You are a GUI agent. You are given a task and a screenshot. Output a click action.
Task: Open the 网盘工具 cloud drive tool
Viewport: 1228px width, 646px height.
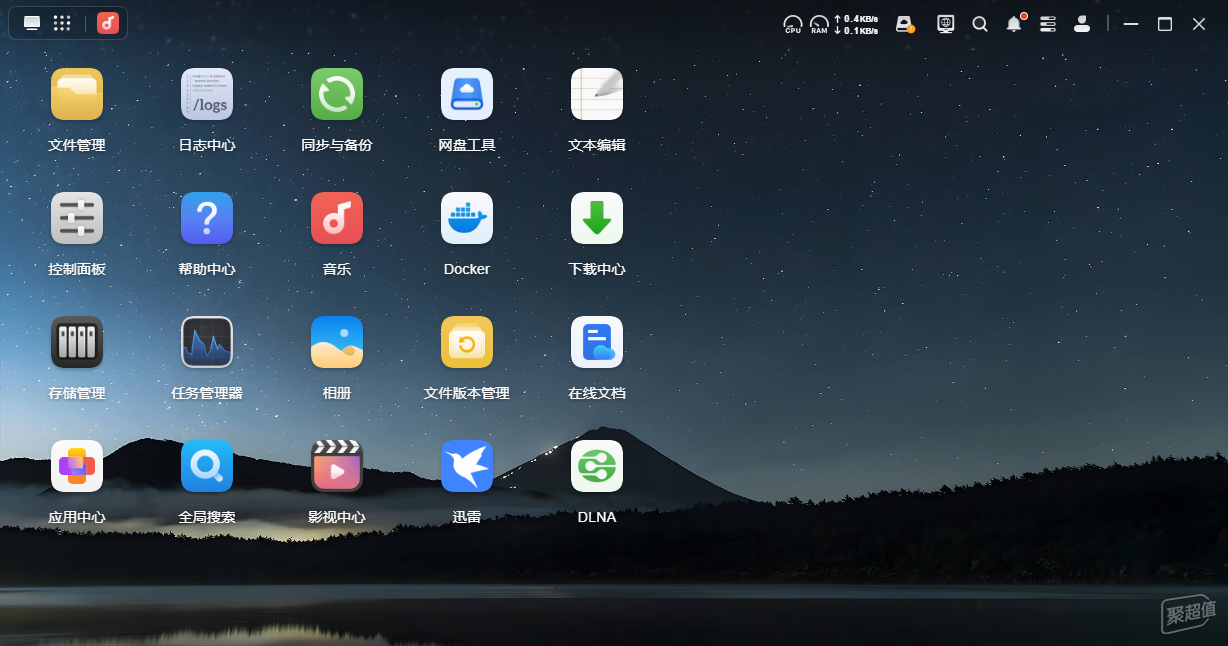coord(467,94)
